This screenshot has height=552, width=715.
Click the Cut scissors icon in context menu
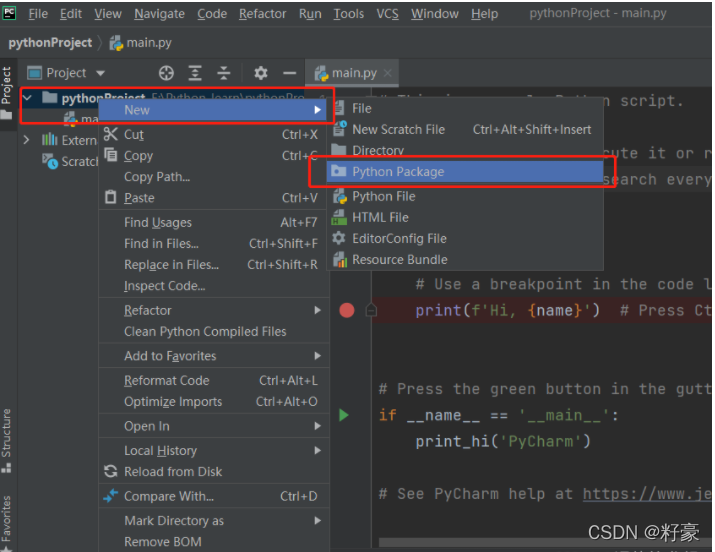click(x=110, y=134)
